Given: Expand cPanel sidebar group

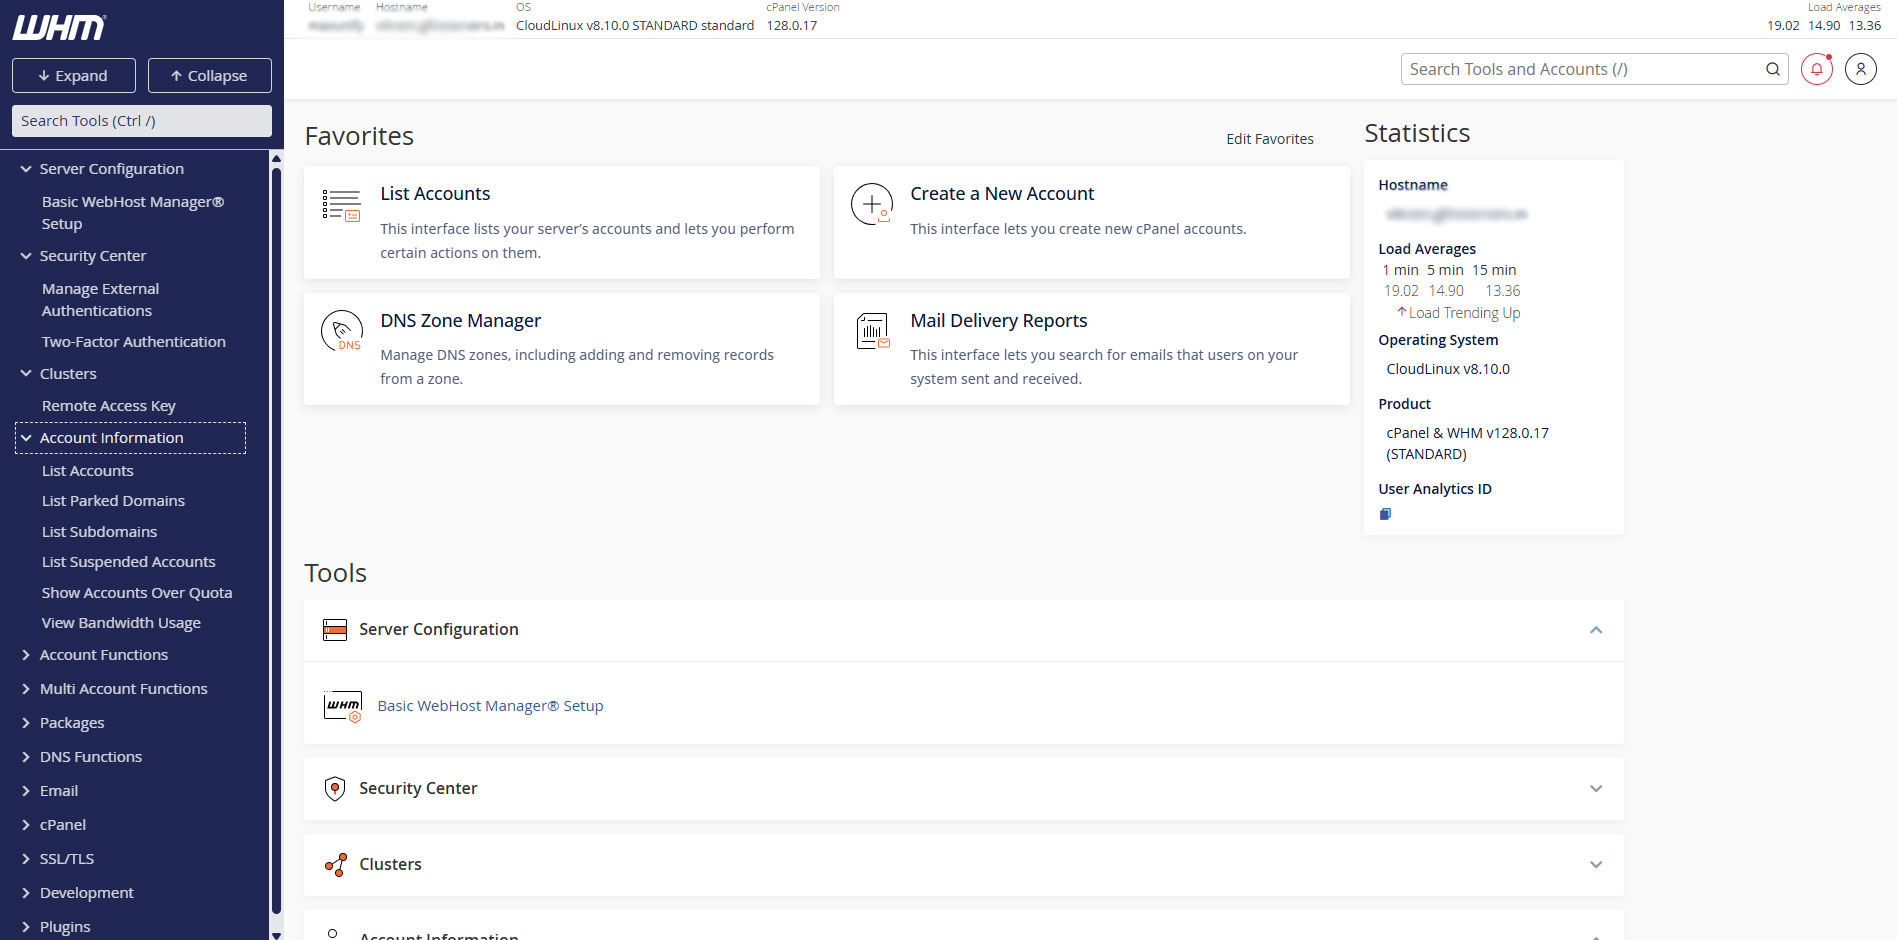Looking at the screenshot, I should coord(26,825).
